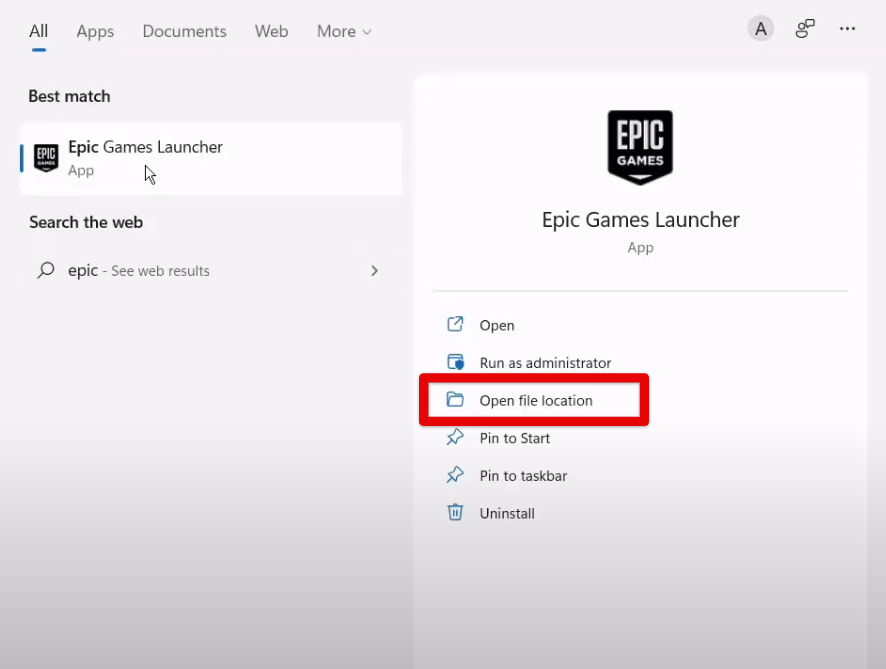Open the search feedback people icon
The image size is (886, 669).
pyautogui.click(x=805, y=29)
